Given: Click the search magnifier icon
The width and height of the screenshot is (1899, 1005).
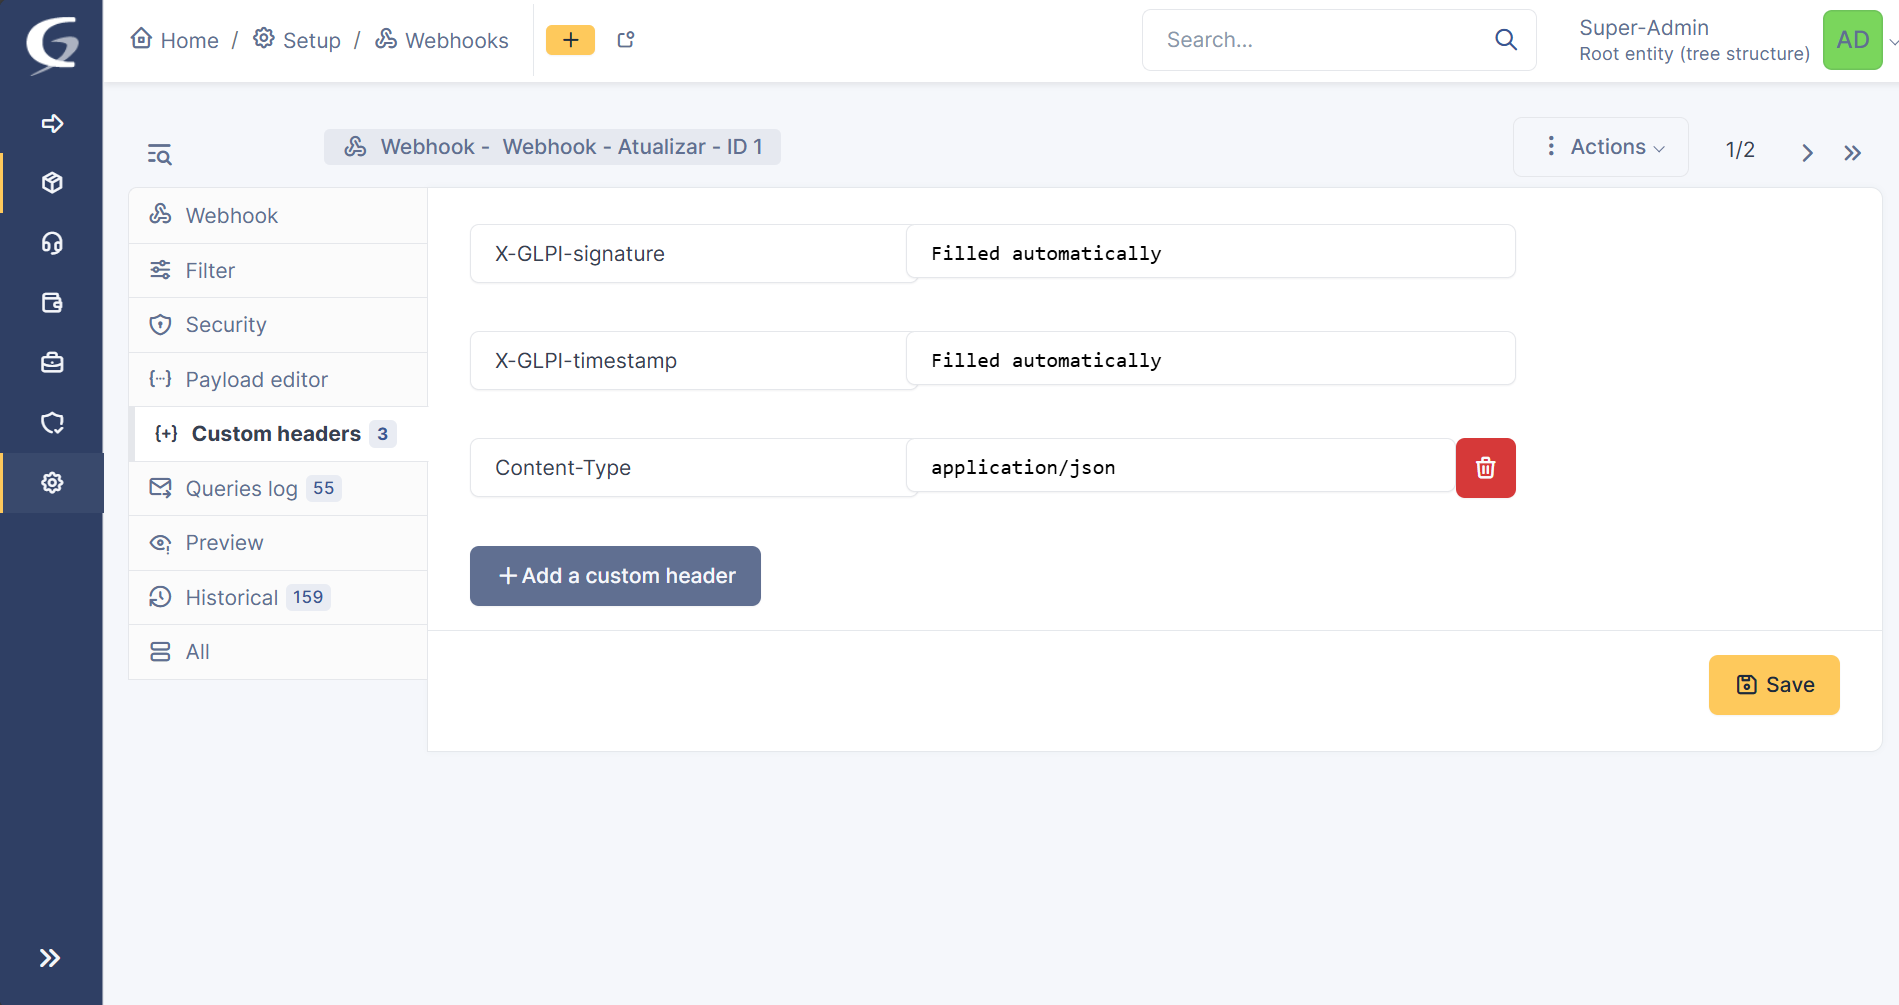Looking at the screenshot, I should click(1505, 40).
